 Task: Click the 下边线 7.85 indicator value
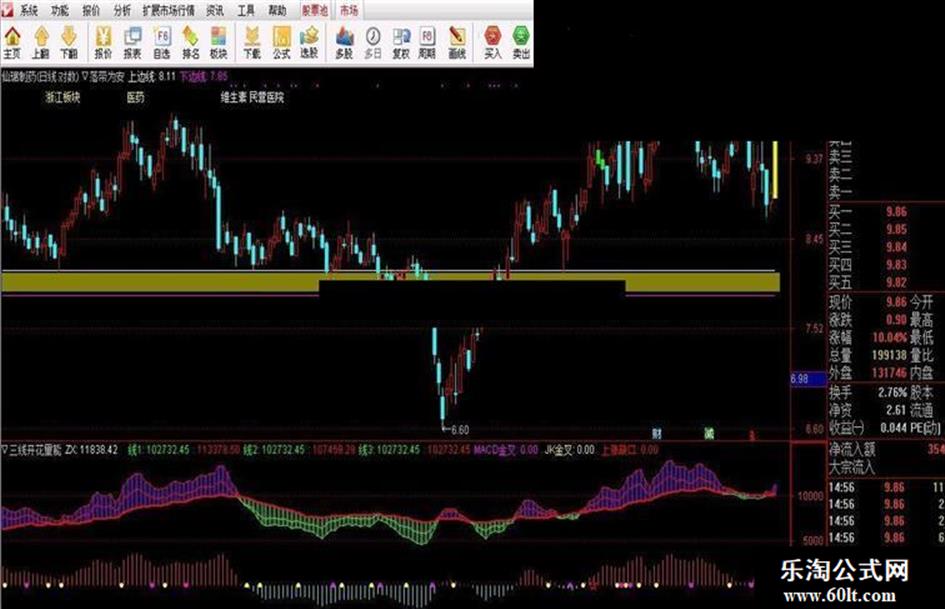[x=204, y=77]
